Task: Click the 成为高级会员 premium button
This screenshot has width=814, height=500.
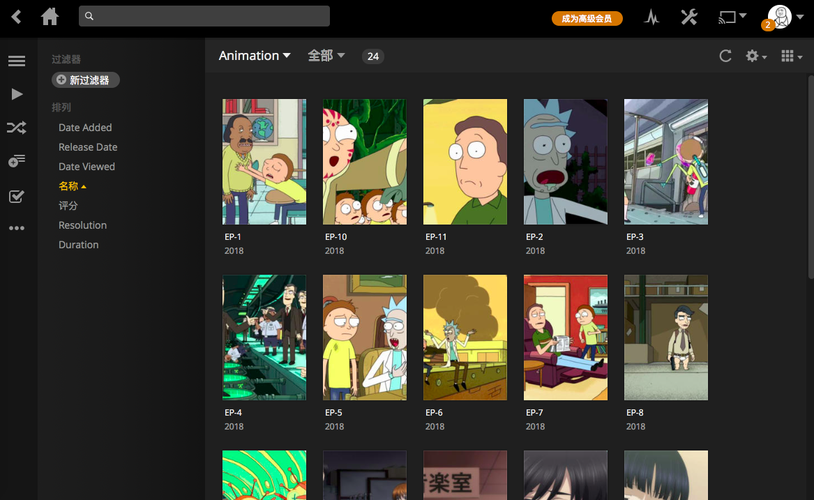Action: click(x=587, y=18)
